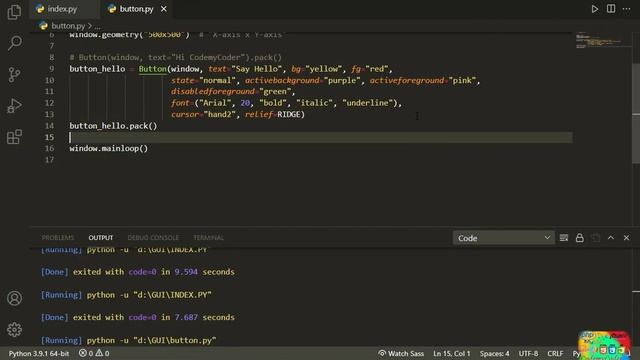Screen dimensions: 640x360
Task: Open the Search view in the activity bar
Action: pos(14,43)
